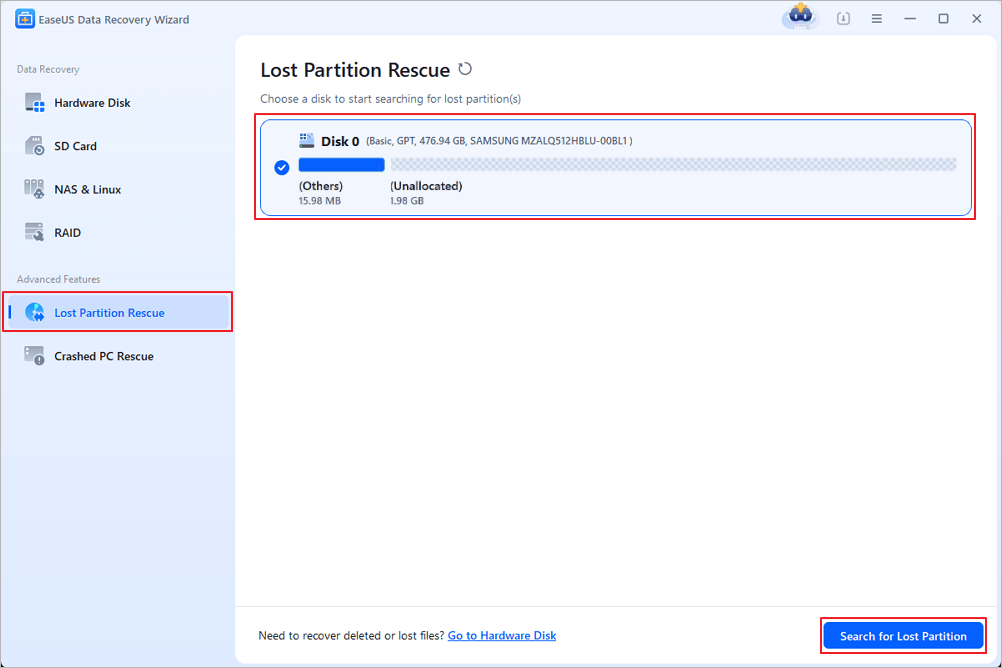The width and height of the screenshot is (1002, 668).
Task: Deselect Disk 0 by clicking its blue check
Action: click(x=281, y=167)
